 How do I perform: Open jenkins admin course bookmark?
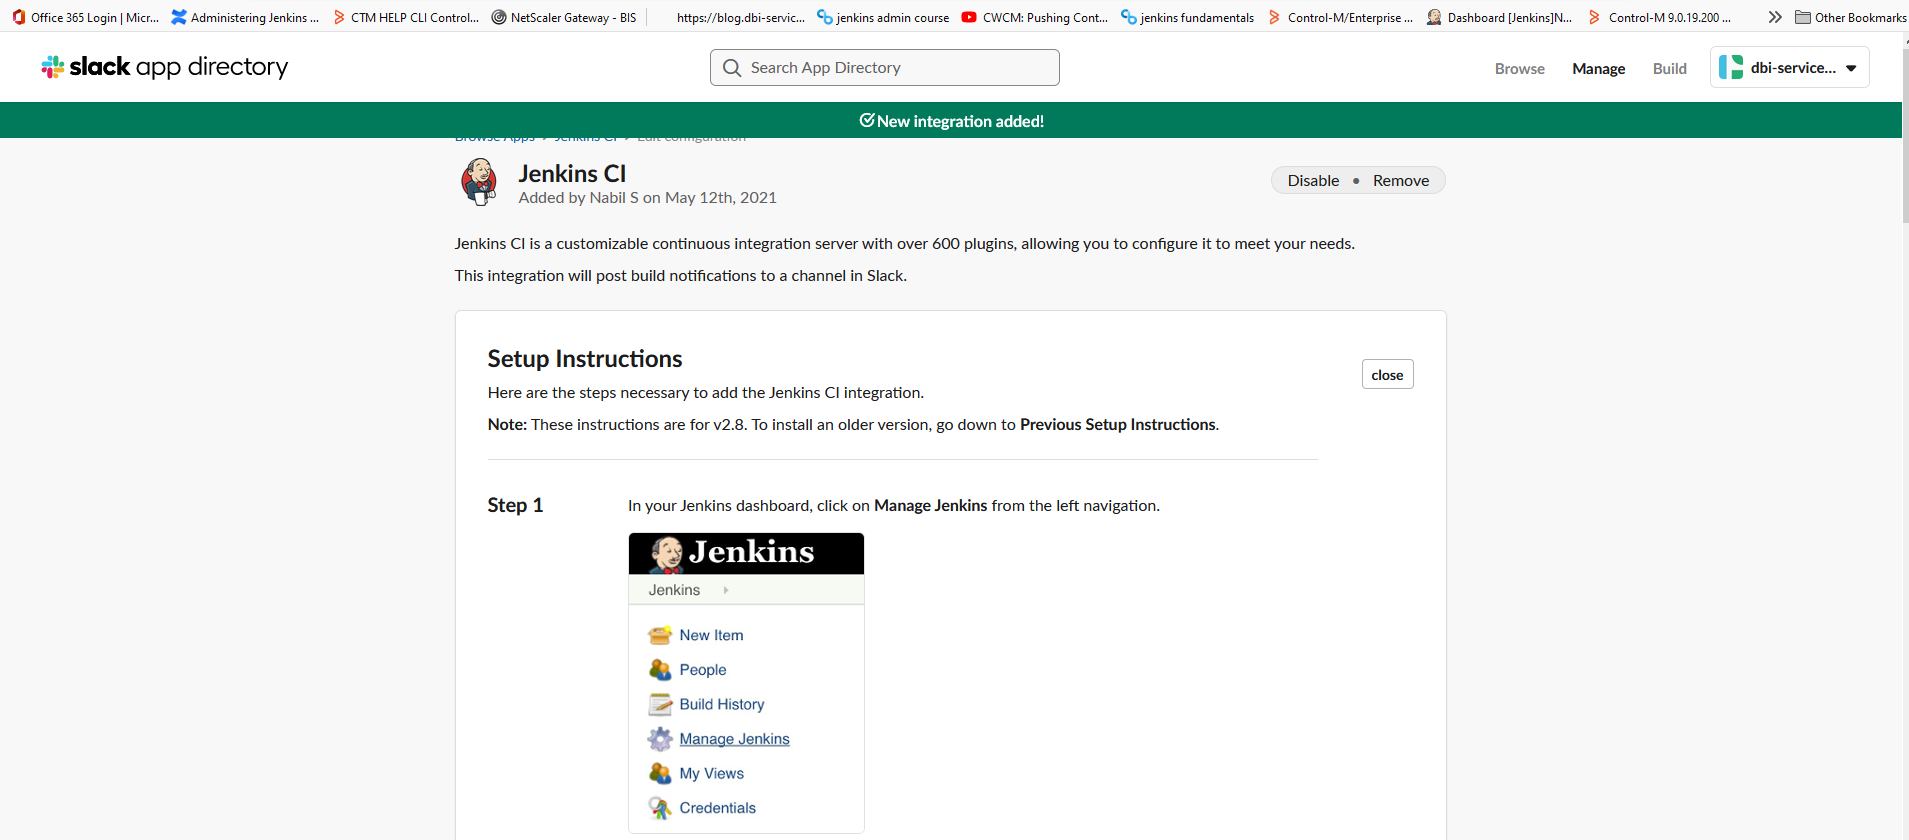click(883, 17)
